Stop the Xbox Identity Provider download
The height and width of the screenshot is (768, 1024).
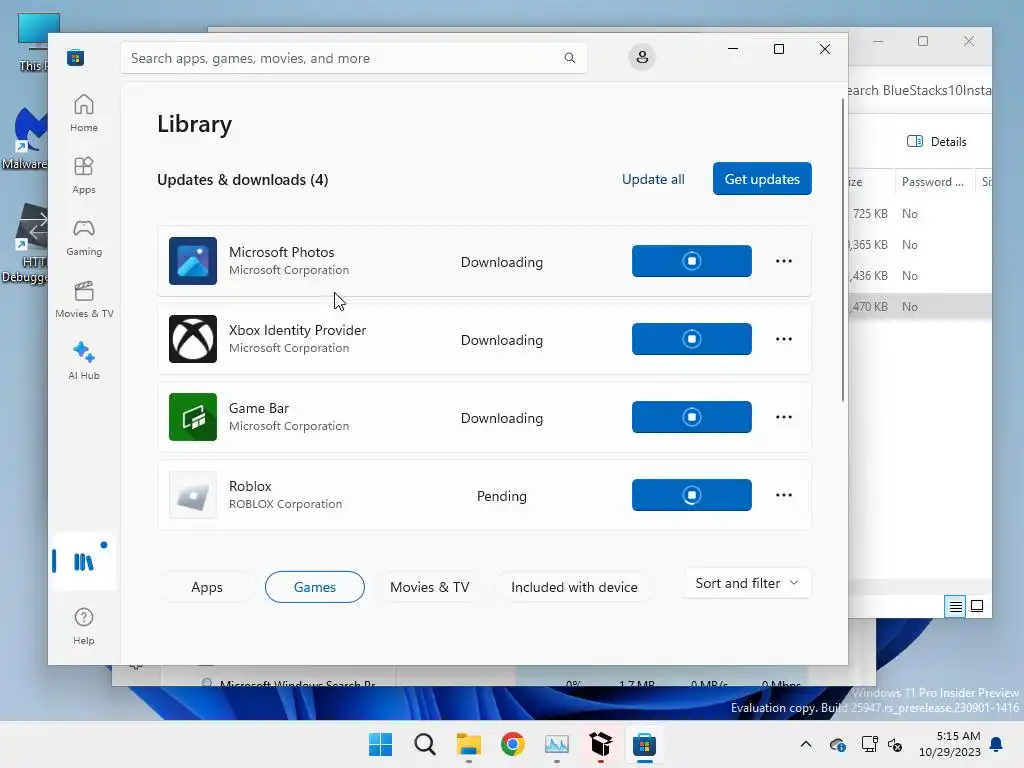[692, 339]
